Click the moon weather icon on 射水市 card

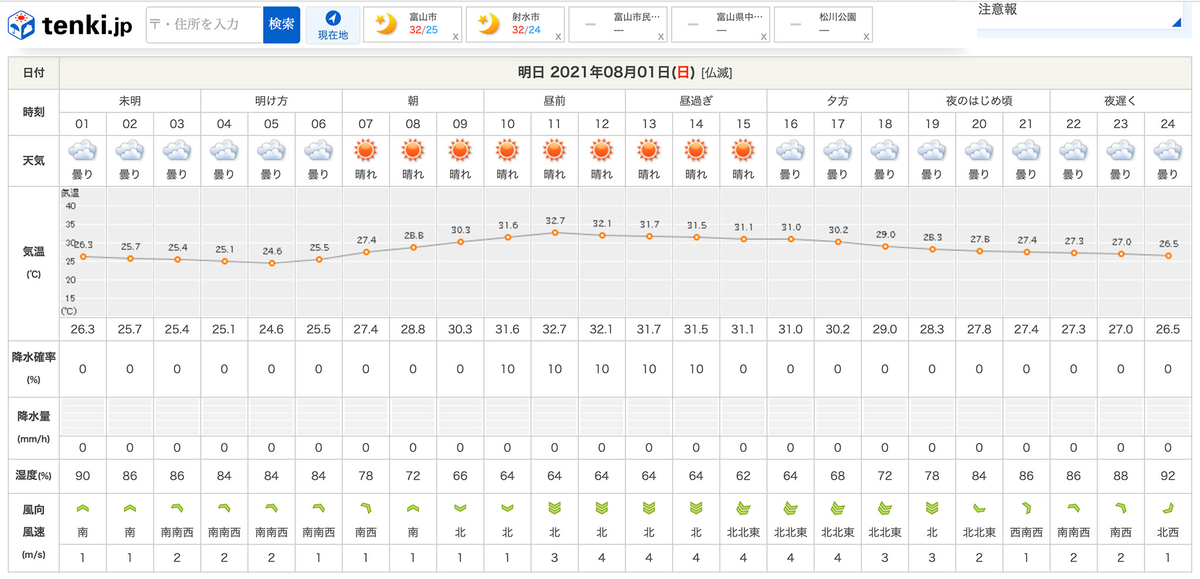(x=487, y=24)
